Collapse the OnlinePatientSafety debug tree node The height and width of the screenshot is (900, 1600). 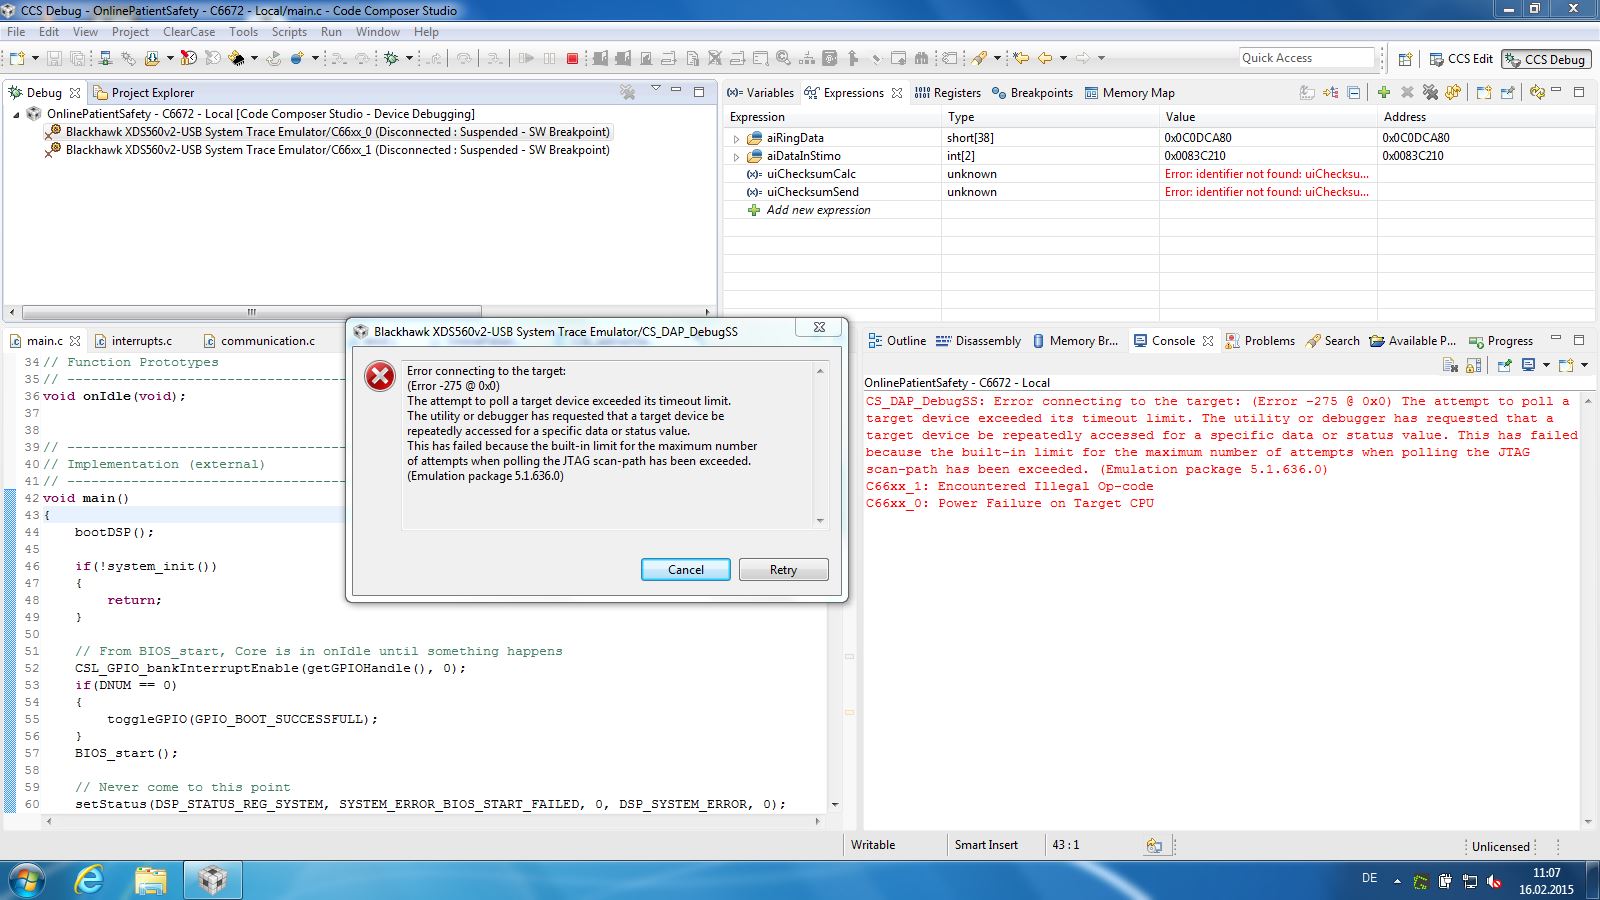pos(16,114)
